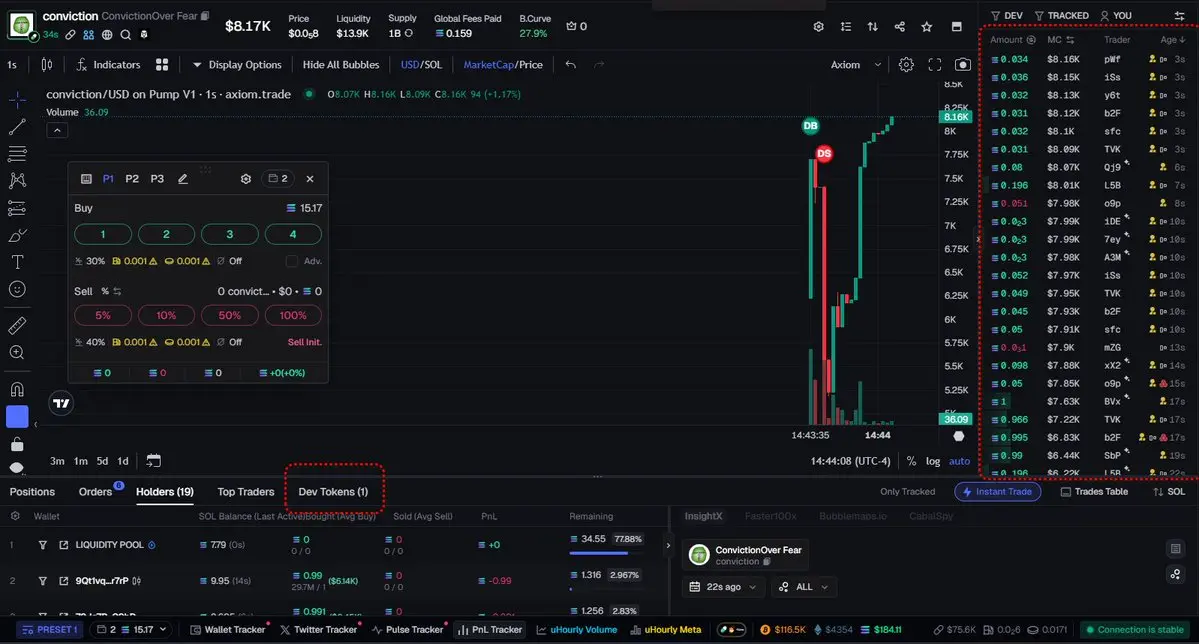Open Display Options dropdown

tap(237, 65)
